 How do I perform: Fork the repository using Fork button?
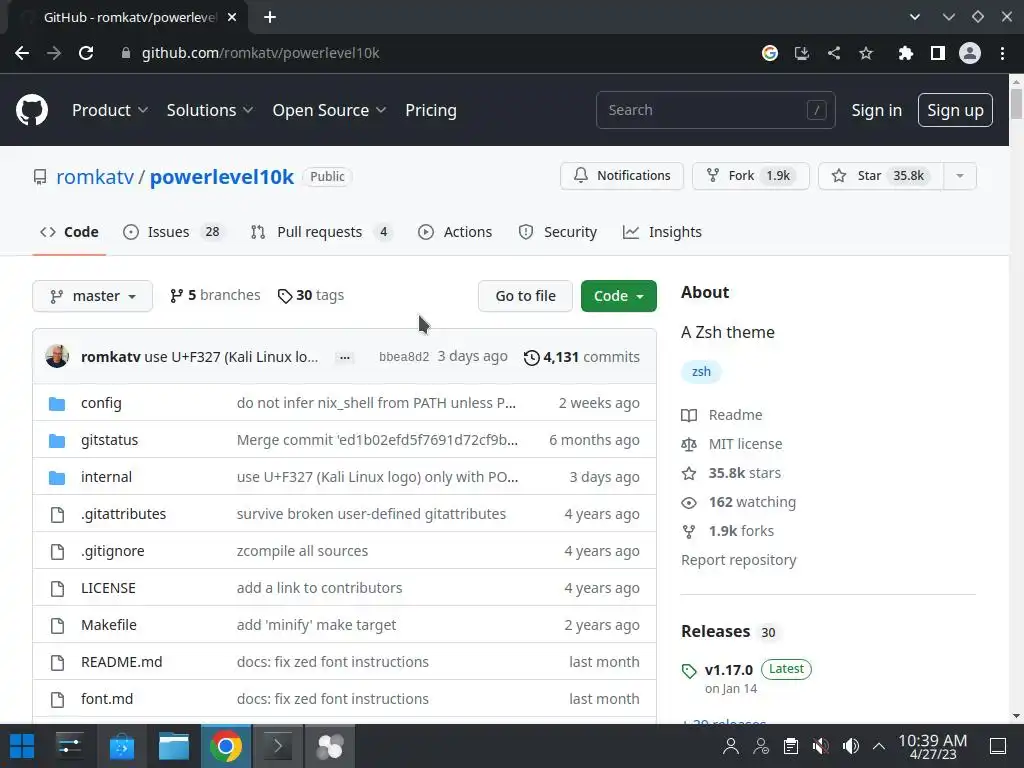click(x=750, y=176)
